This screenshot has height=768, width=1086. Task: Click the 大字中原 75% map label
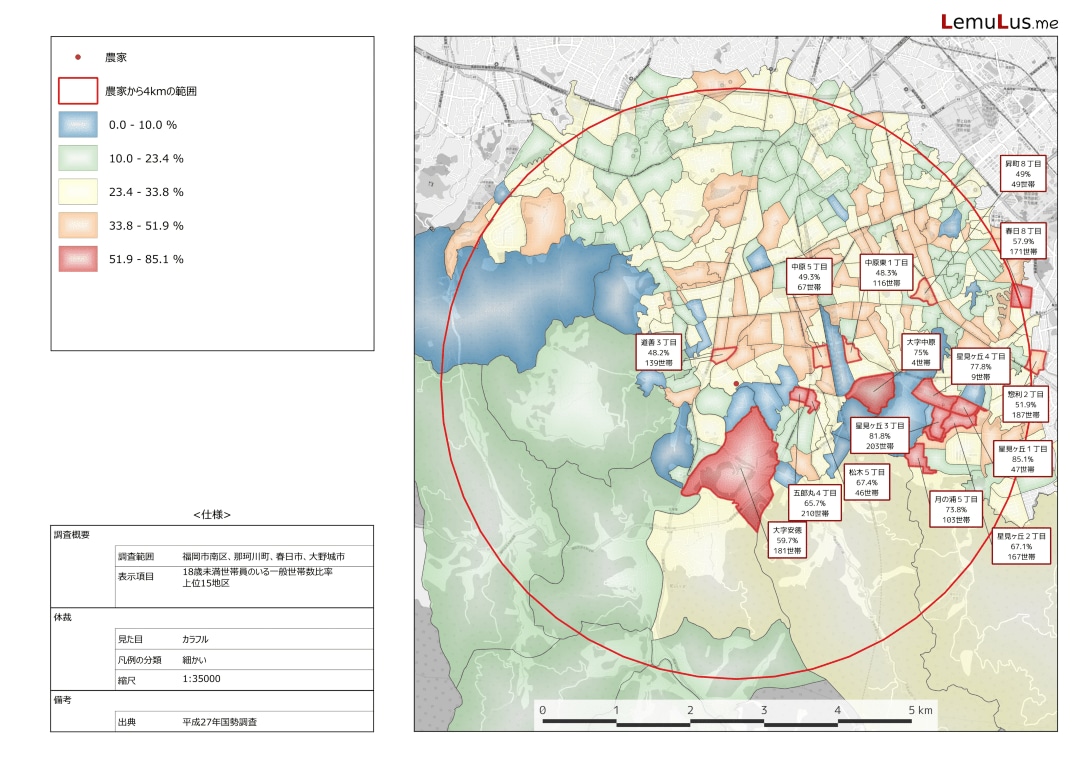(920, 352)
